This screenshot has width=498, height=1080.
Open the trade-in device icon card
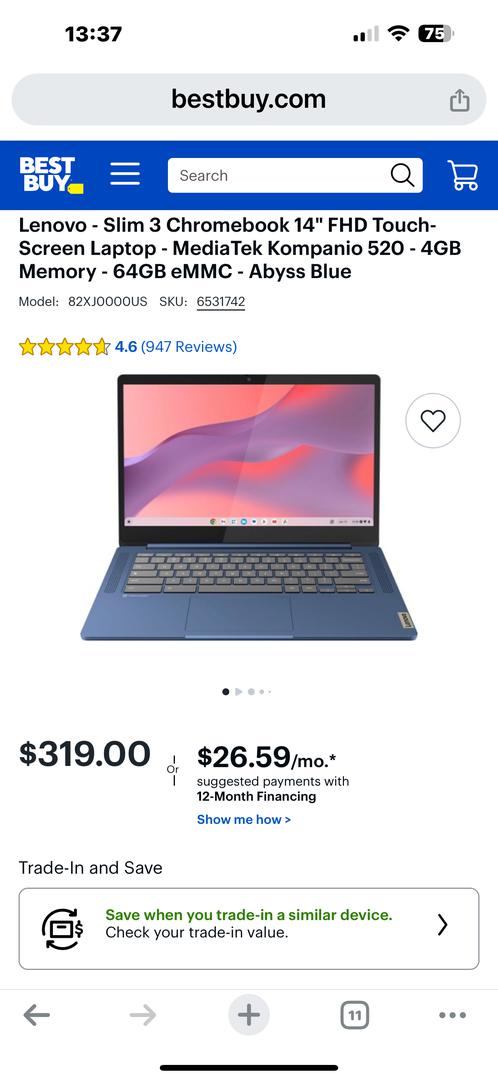[249, 928]
